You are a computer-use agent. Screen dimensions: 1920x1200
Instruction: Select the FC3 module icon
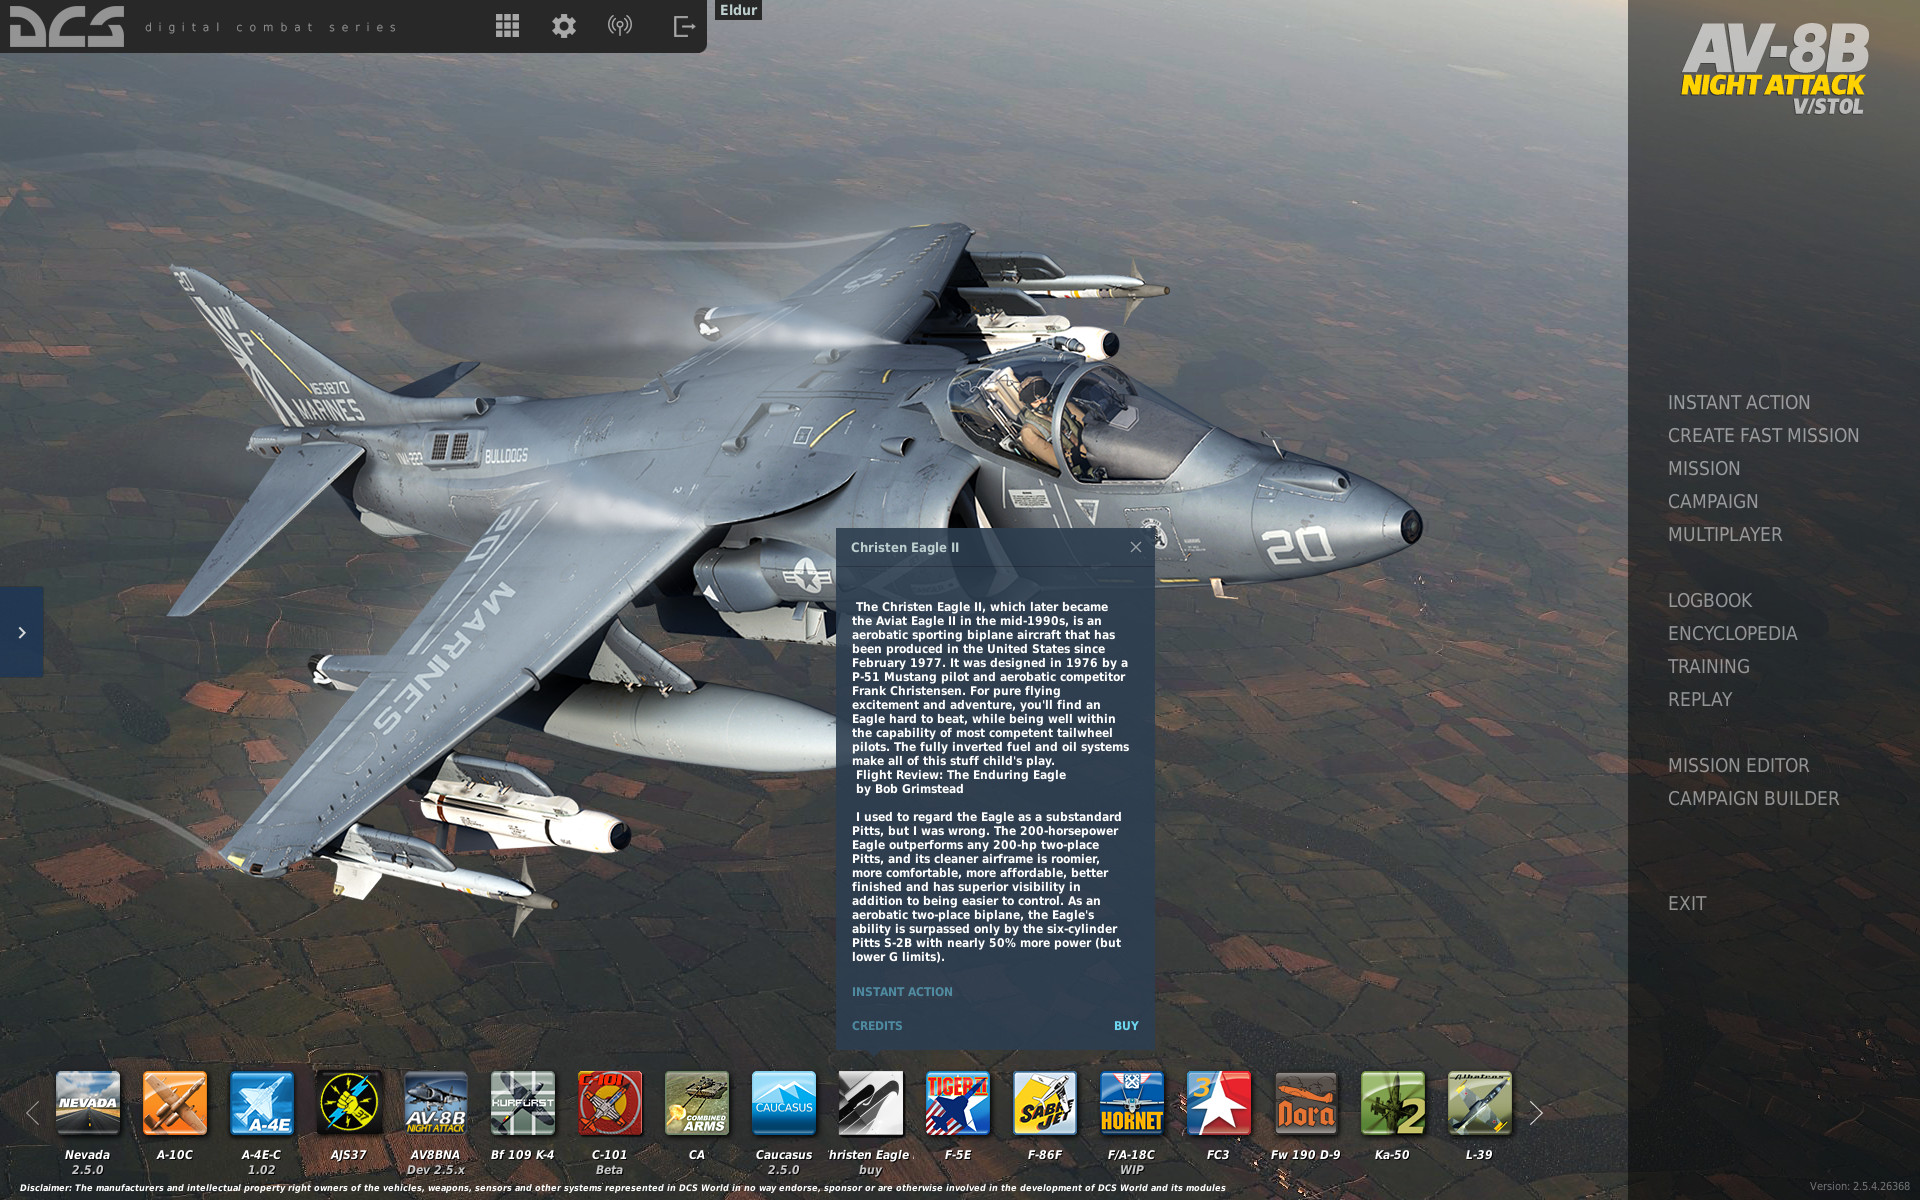click(1219, 1103)
